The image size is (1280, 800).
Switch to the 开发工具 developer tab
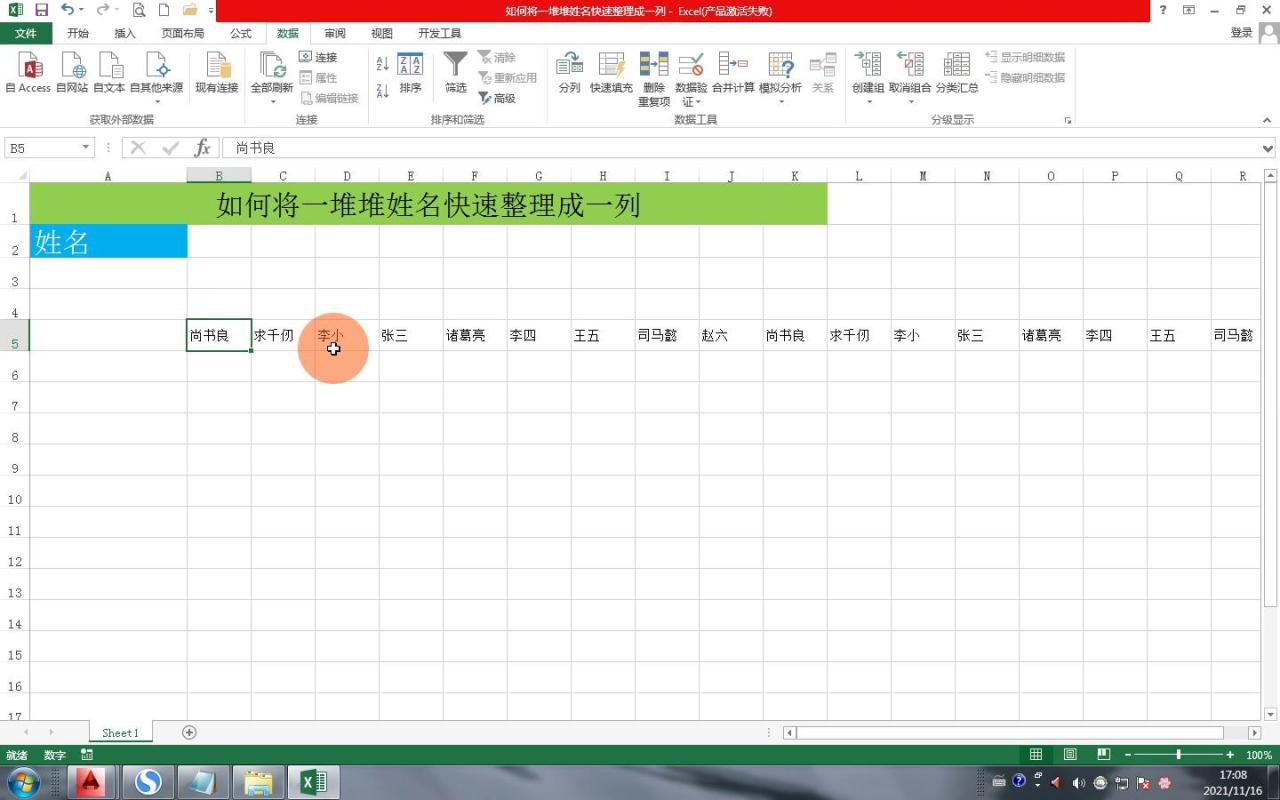pyautogui.click(x=440, y=33)
